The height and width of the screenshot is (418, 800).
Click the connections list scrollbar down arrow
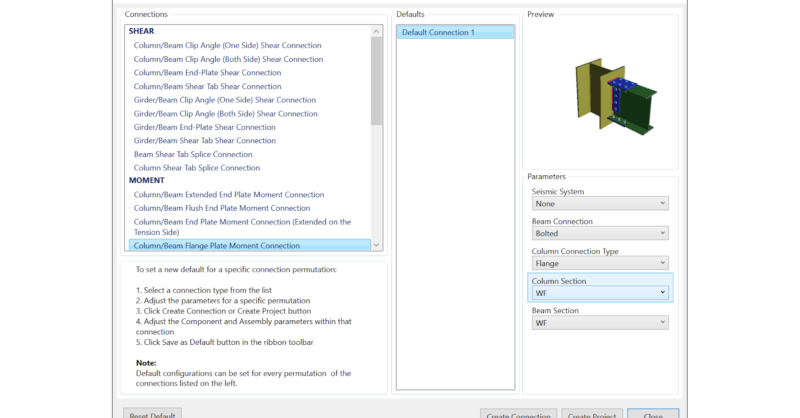376,245
